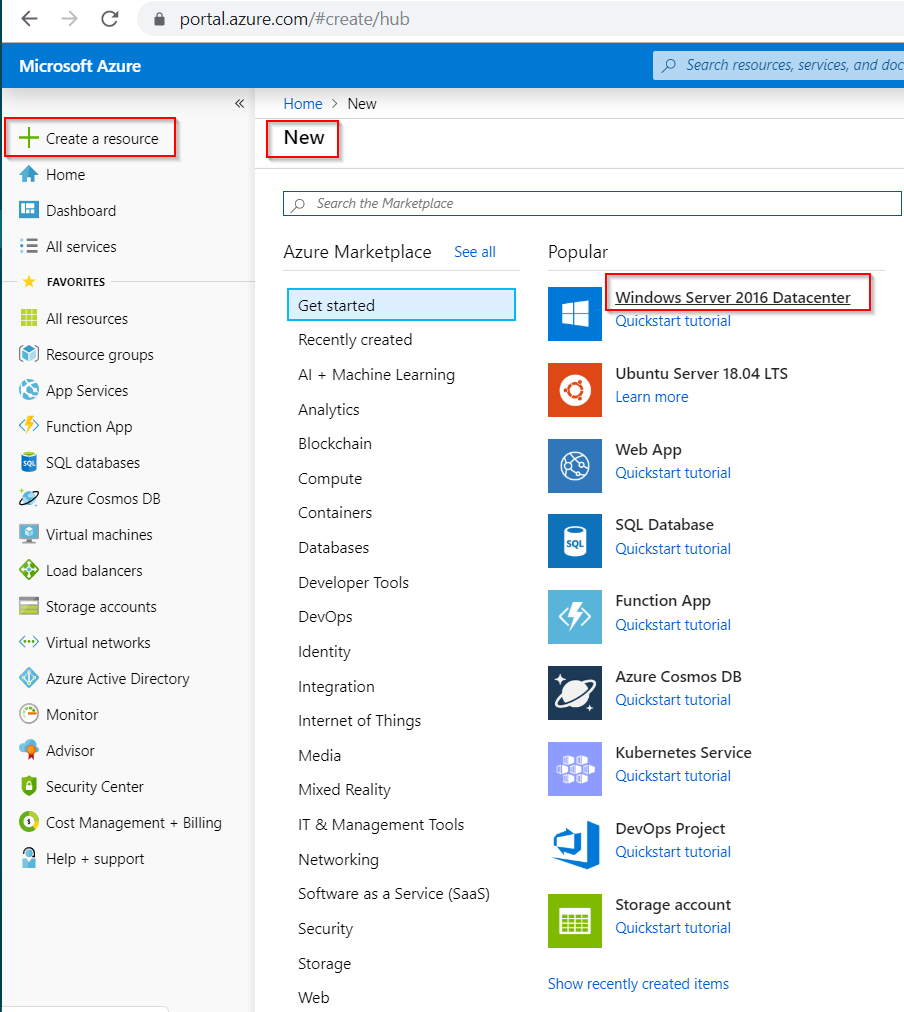
Task: Click the Dashboard icon in sidebar
Action: pyautogui.click(x=28, y=210)
